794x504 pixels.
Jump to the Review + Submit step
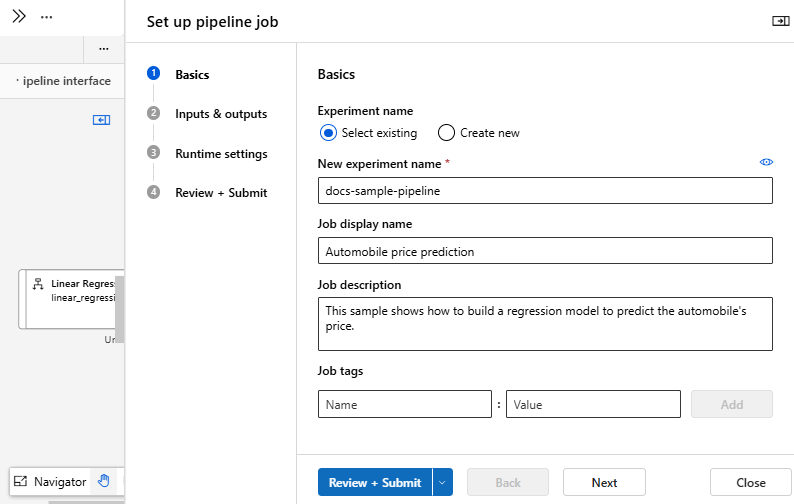click(221, 192)
